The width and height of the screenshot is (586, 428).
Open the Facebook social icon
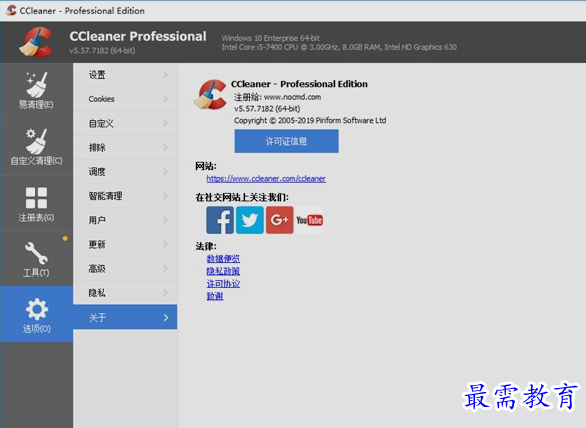(x=220, y=220)
